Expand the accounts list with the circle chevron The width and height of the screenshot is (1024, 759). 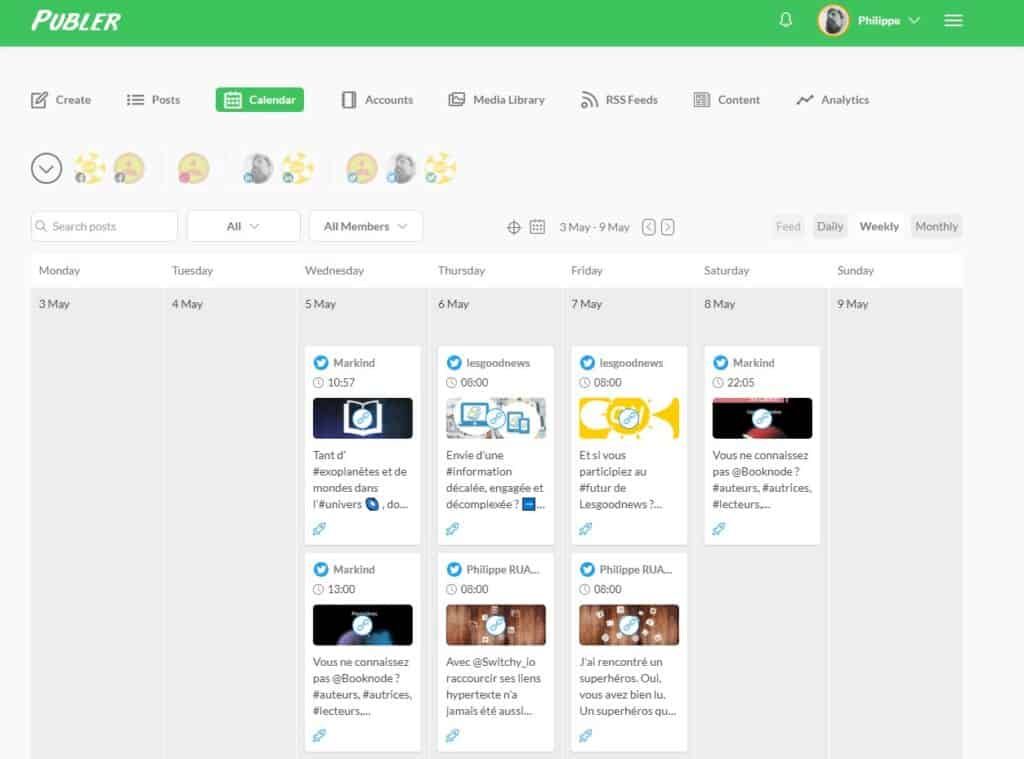click(46, 168)
